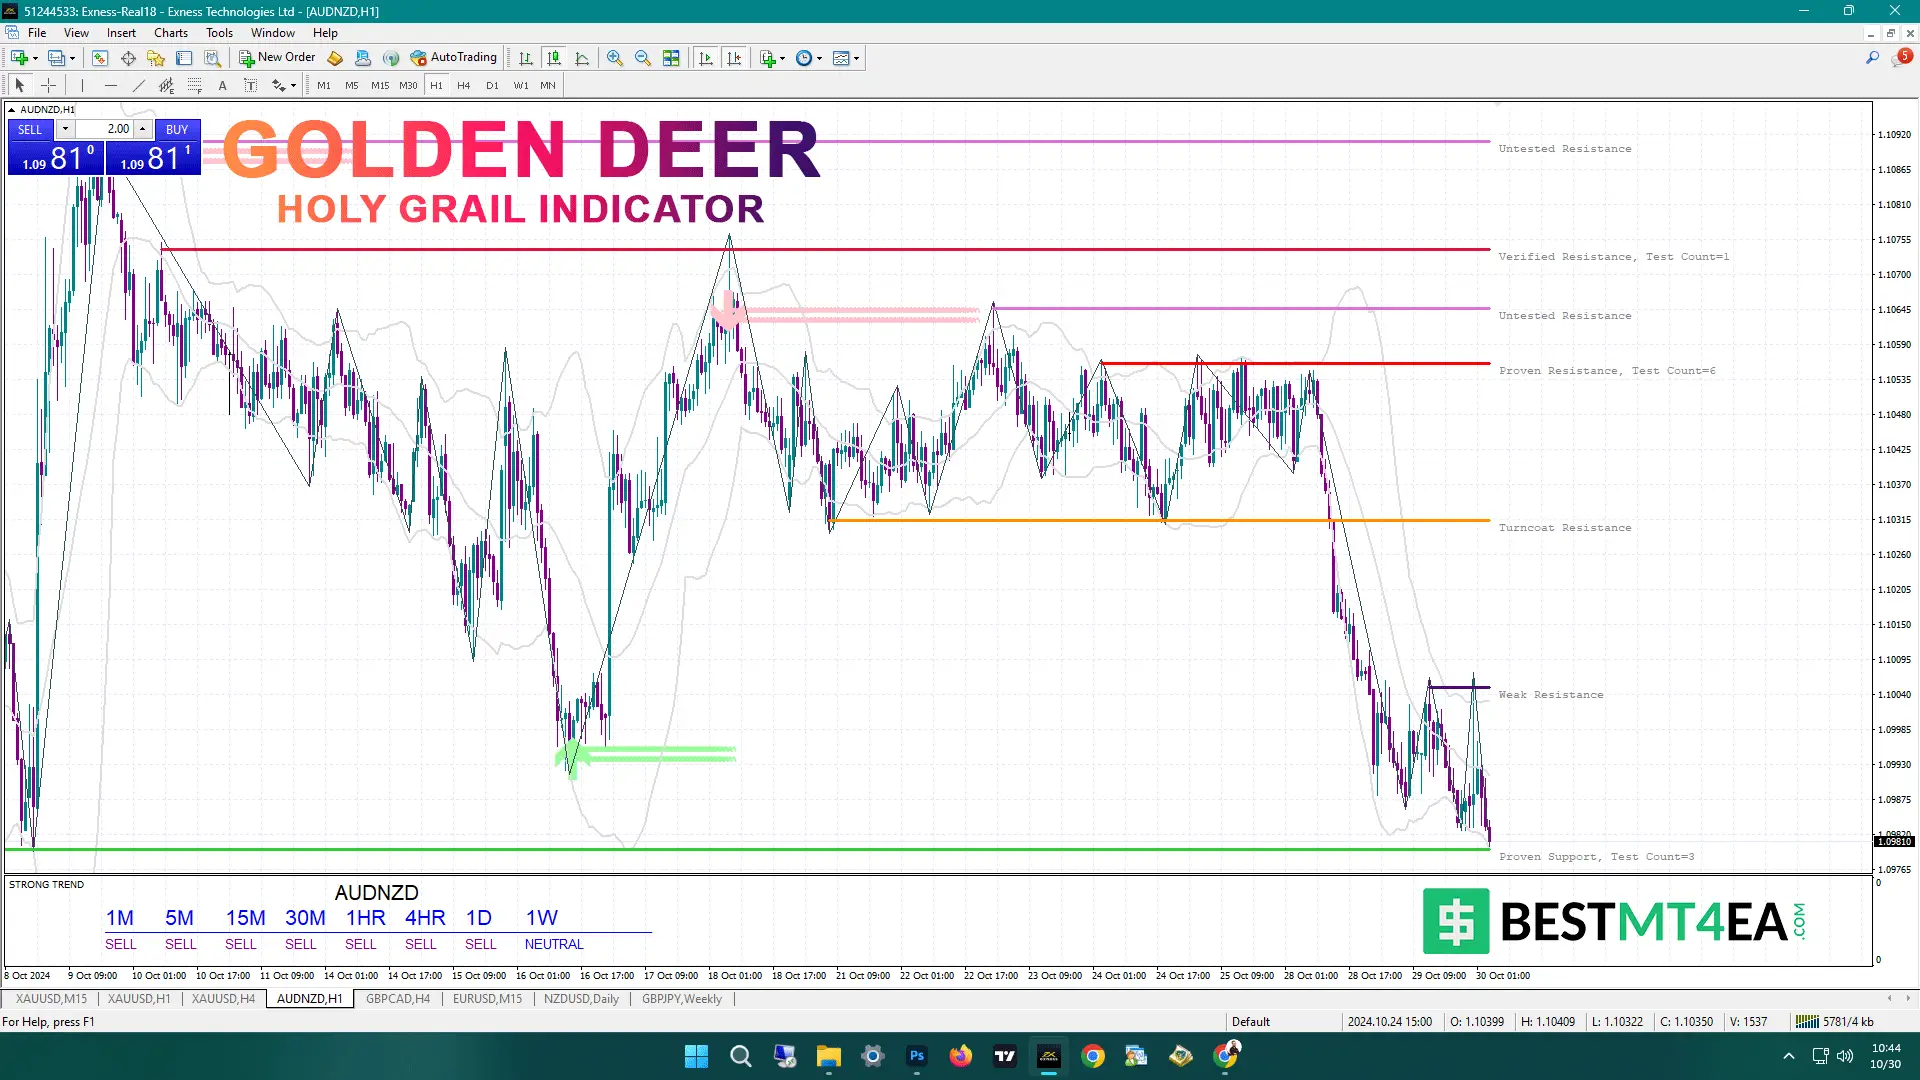Select the Crosshair tool
This screenshot has width=1920, height=1080.
(48, 85)
